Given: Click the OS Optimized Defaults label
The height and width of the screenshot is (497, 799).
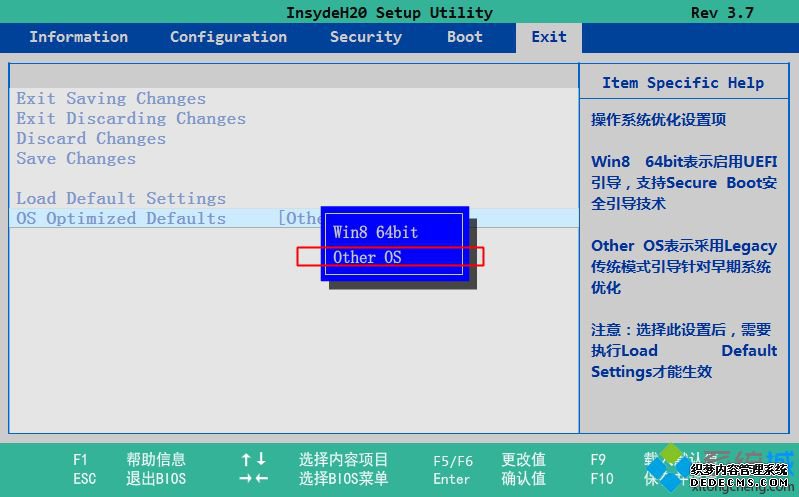Looking at the screenshot, I should point(121,218).
